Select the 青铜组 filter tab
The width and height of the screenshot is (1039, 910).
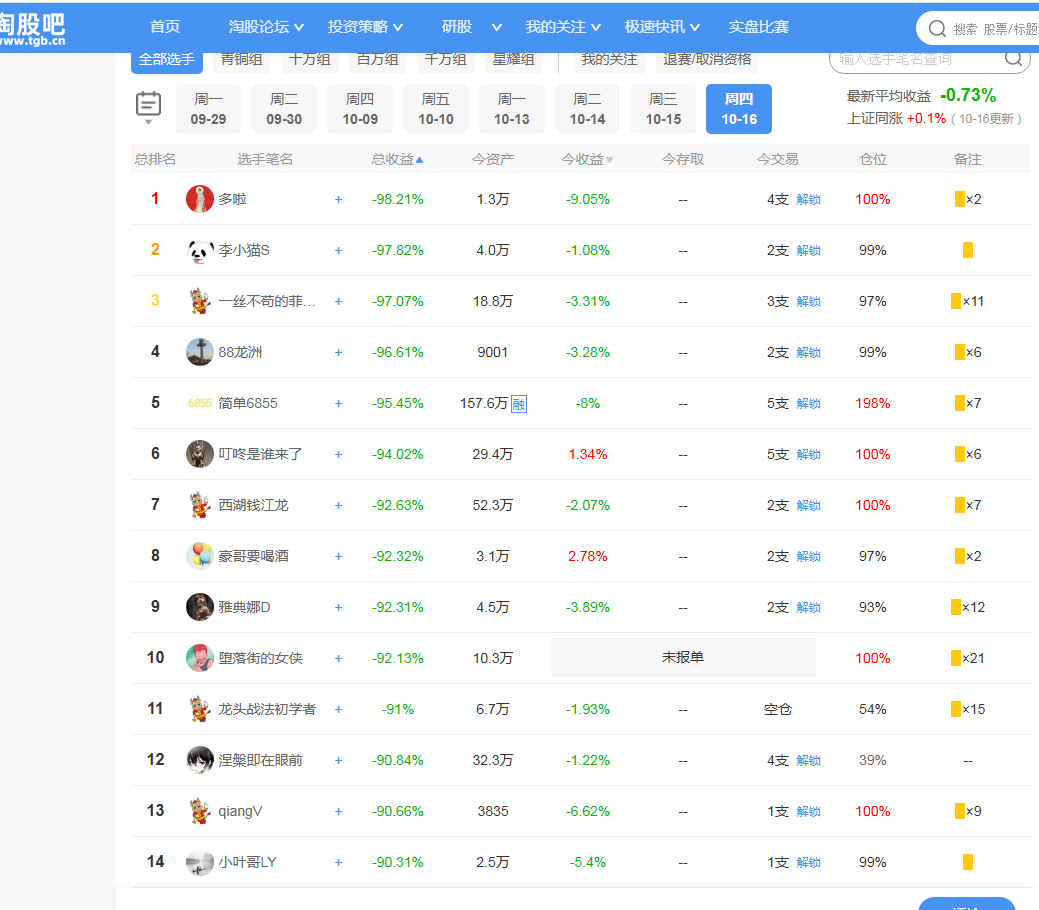click(241, 60)
